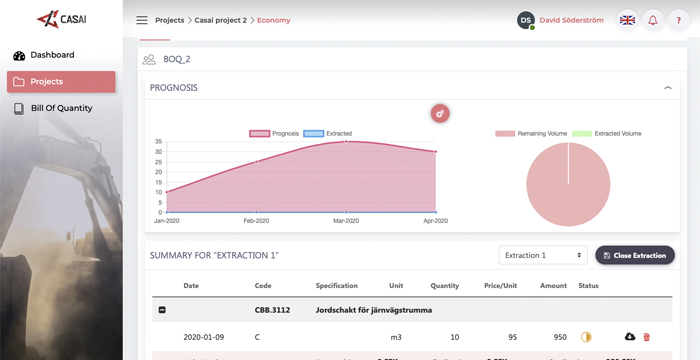Click the half-circle status icon
This screenshot has height=360, width=700.
[x=586, y=337]
